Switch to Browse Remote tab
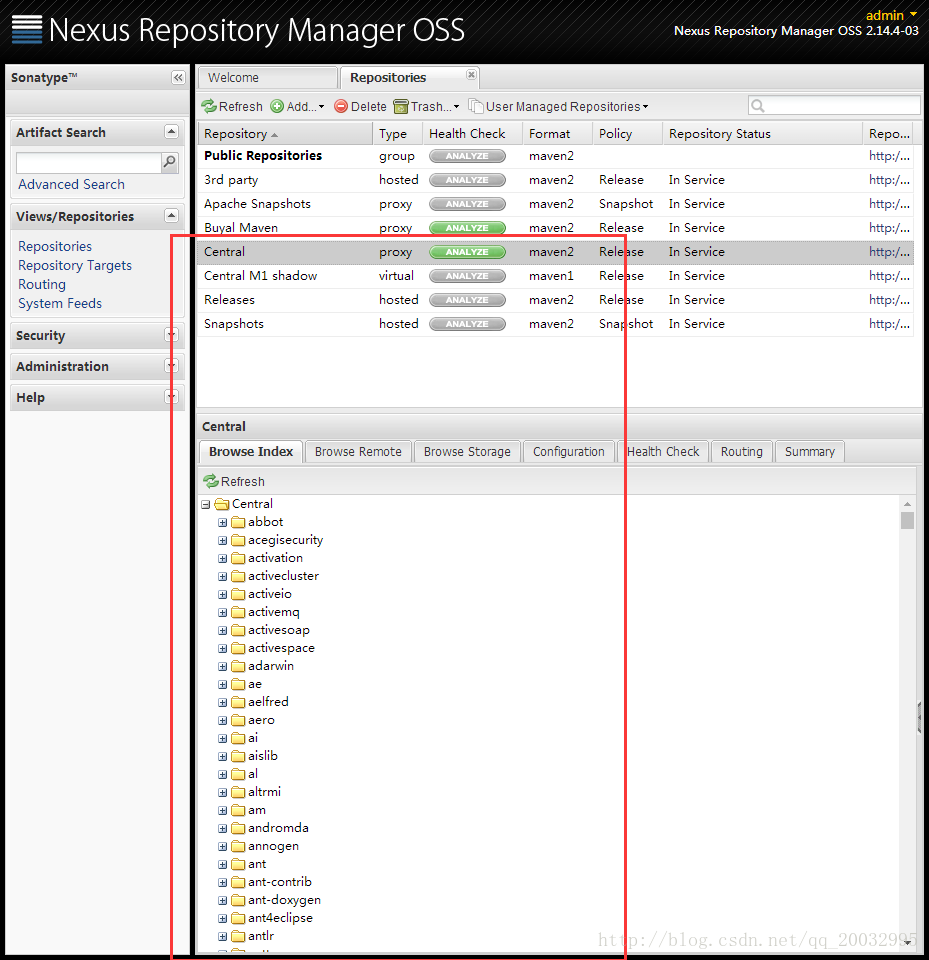 [358, 452]
